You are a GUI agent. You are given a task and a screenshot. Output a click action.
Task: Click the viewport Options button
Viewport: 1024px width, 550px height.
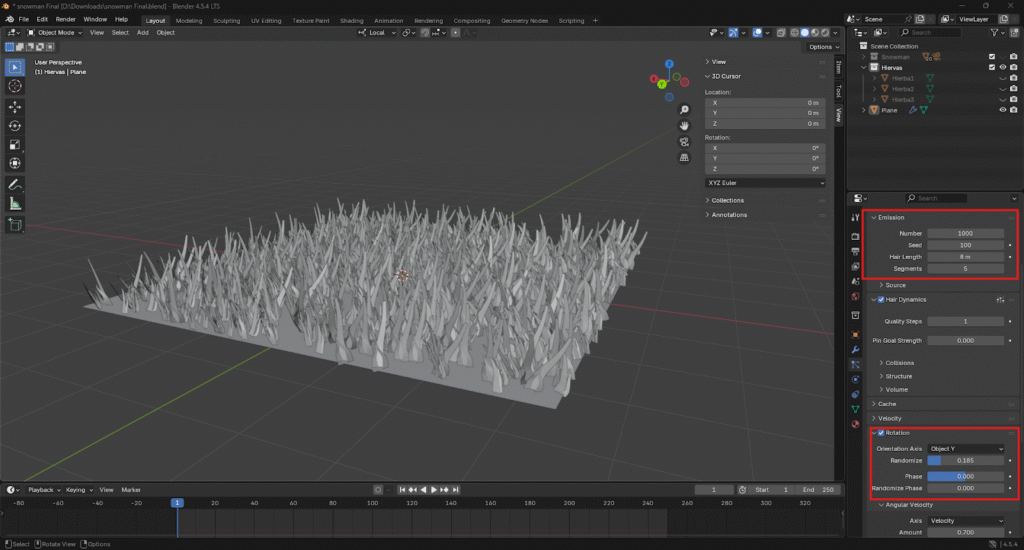(x=821, y=47)
